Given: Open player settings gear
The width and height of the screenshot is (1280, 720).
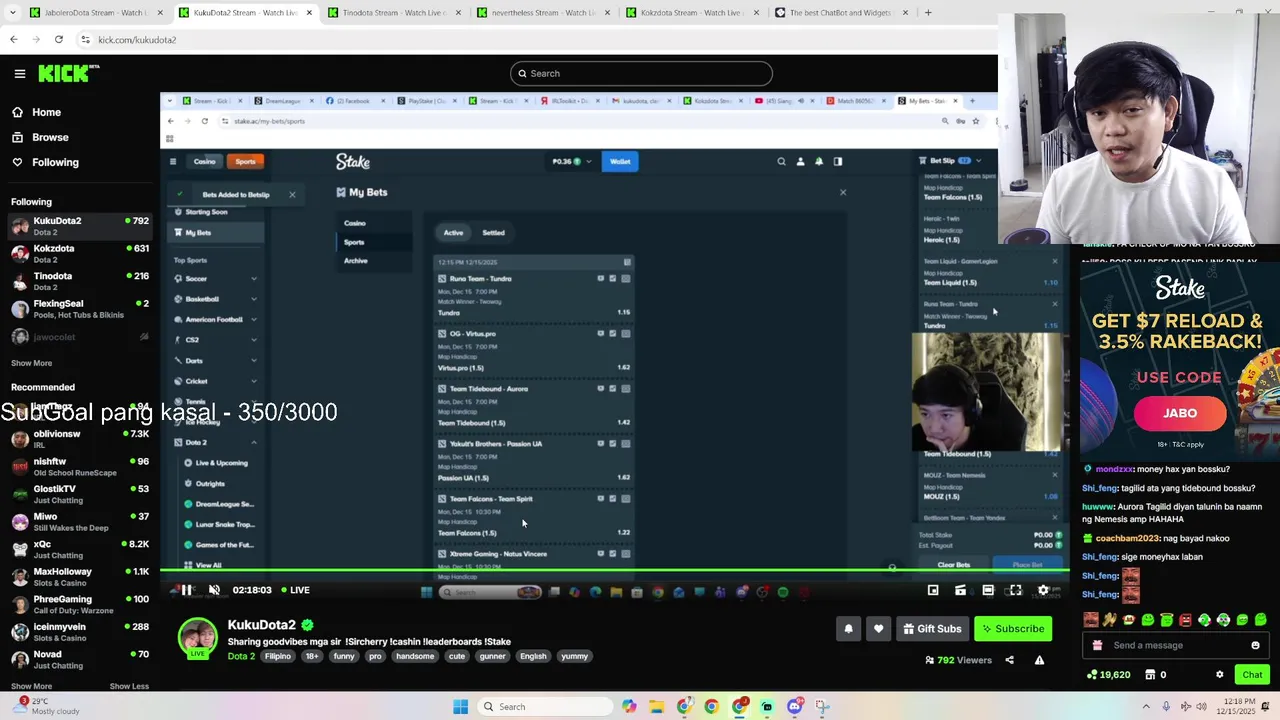Looking at the screenshot, I should [x=1043, y=590].
